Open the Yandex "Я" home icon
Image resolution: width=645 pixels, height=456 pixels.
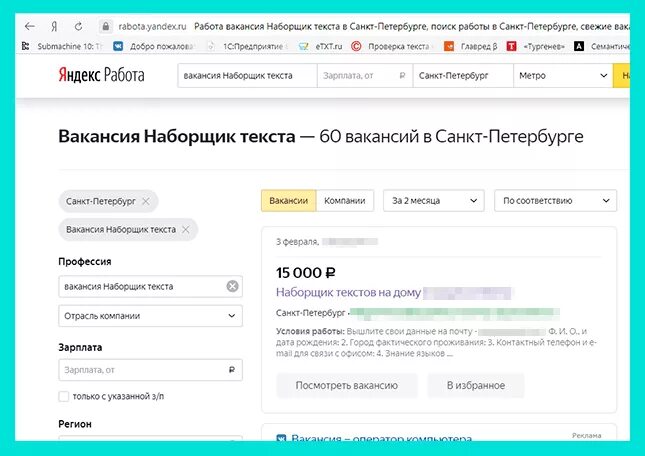54,26
